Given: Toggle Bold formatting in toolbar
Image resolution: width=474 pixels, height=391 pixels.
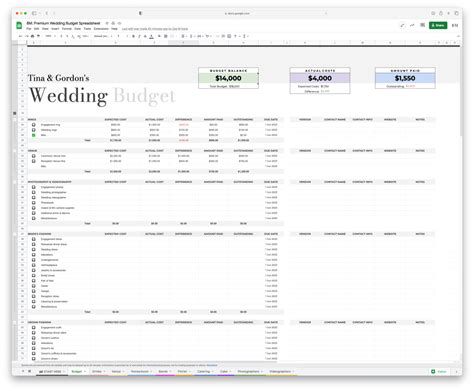Looking at the screenshot, I should click(133, 36).
